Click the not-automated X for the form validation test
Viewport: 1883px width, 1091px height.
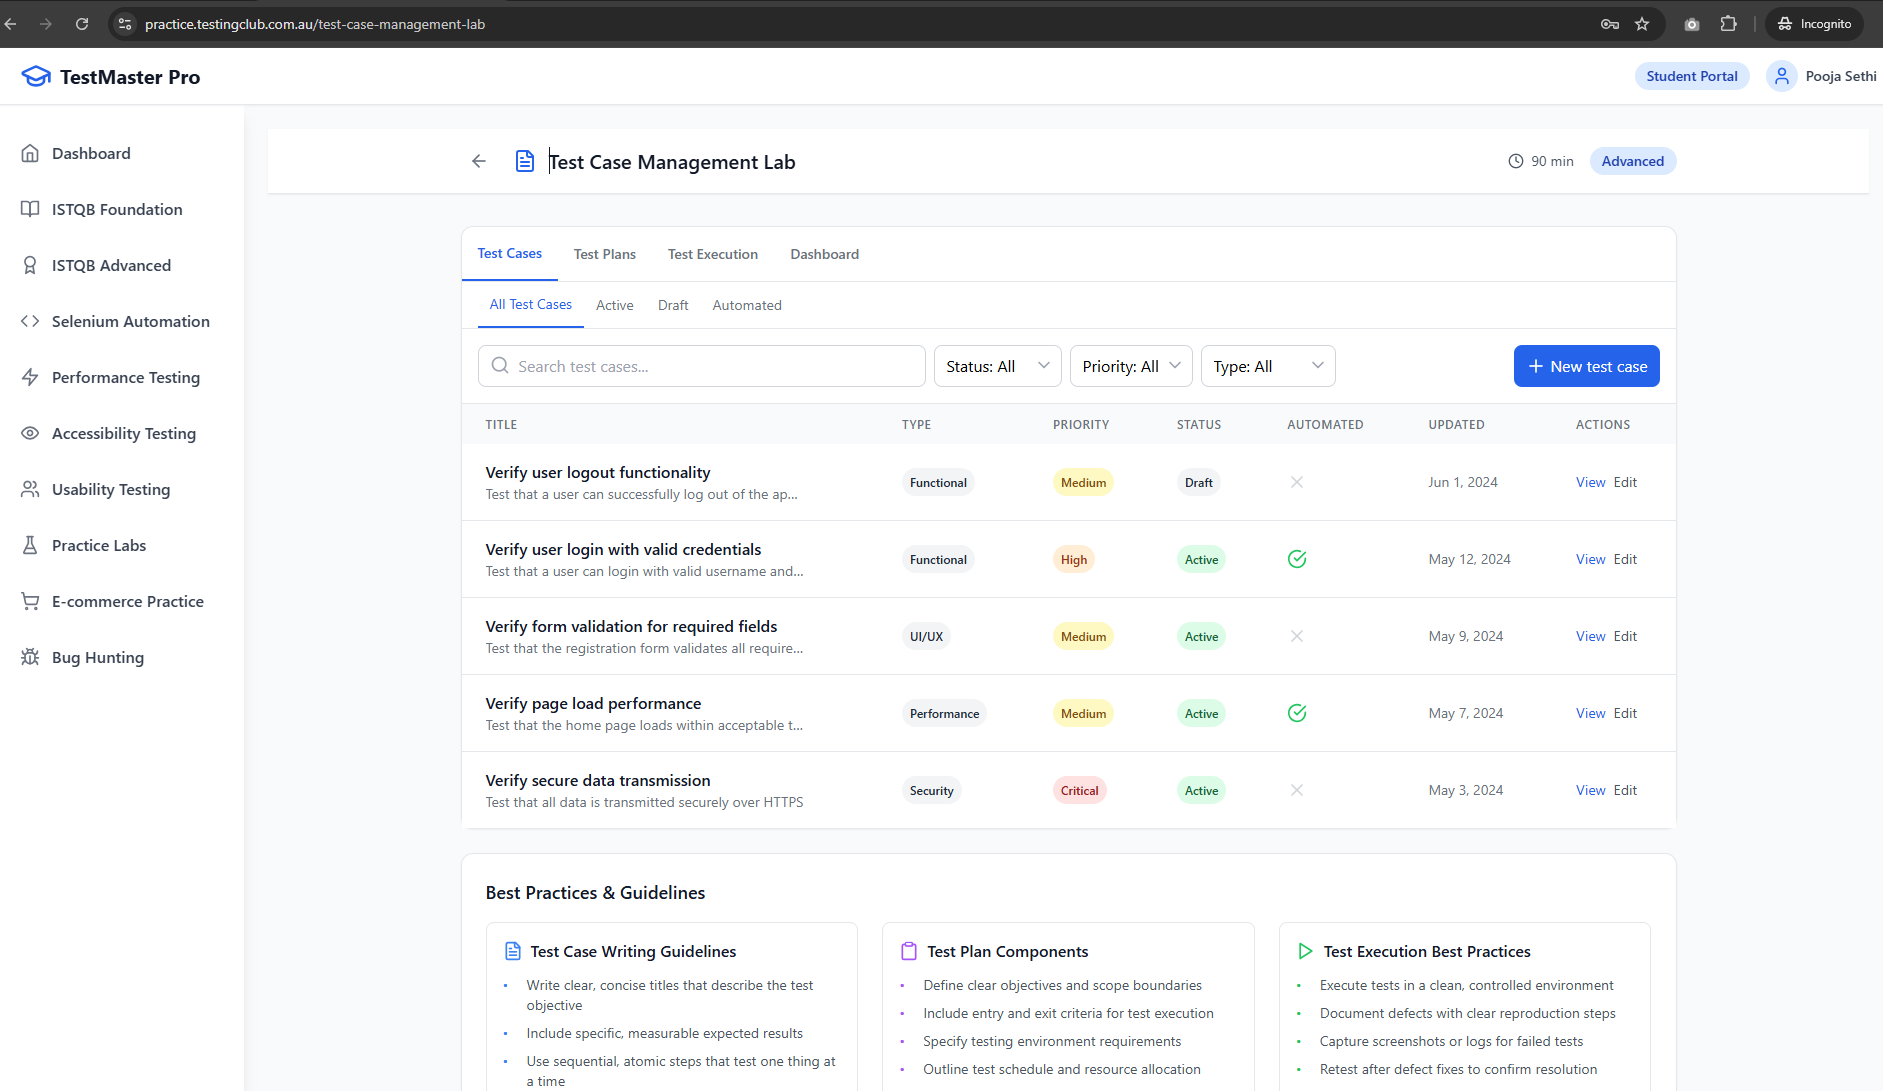[1297, 636]
